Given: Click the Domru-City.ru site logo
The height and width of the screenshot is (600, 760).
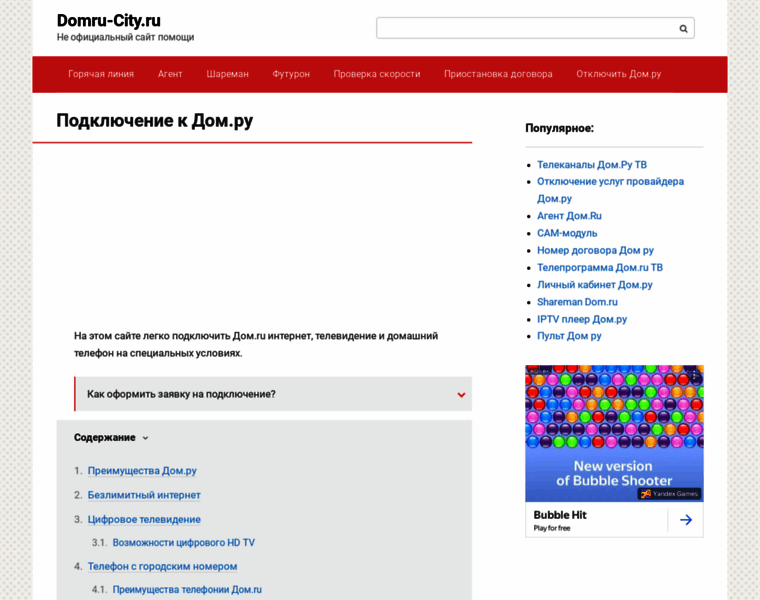Looking at the screenshot, I should click(109, 21).
